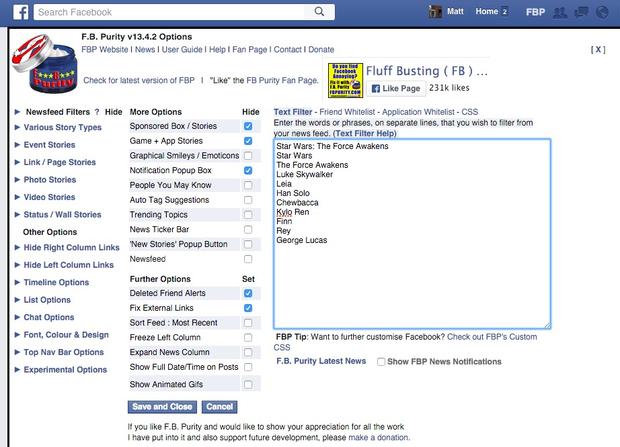Expand Various Story Types section
The height and width of the screenshot is (447, 620).
click(x=62, y=127)
